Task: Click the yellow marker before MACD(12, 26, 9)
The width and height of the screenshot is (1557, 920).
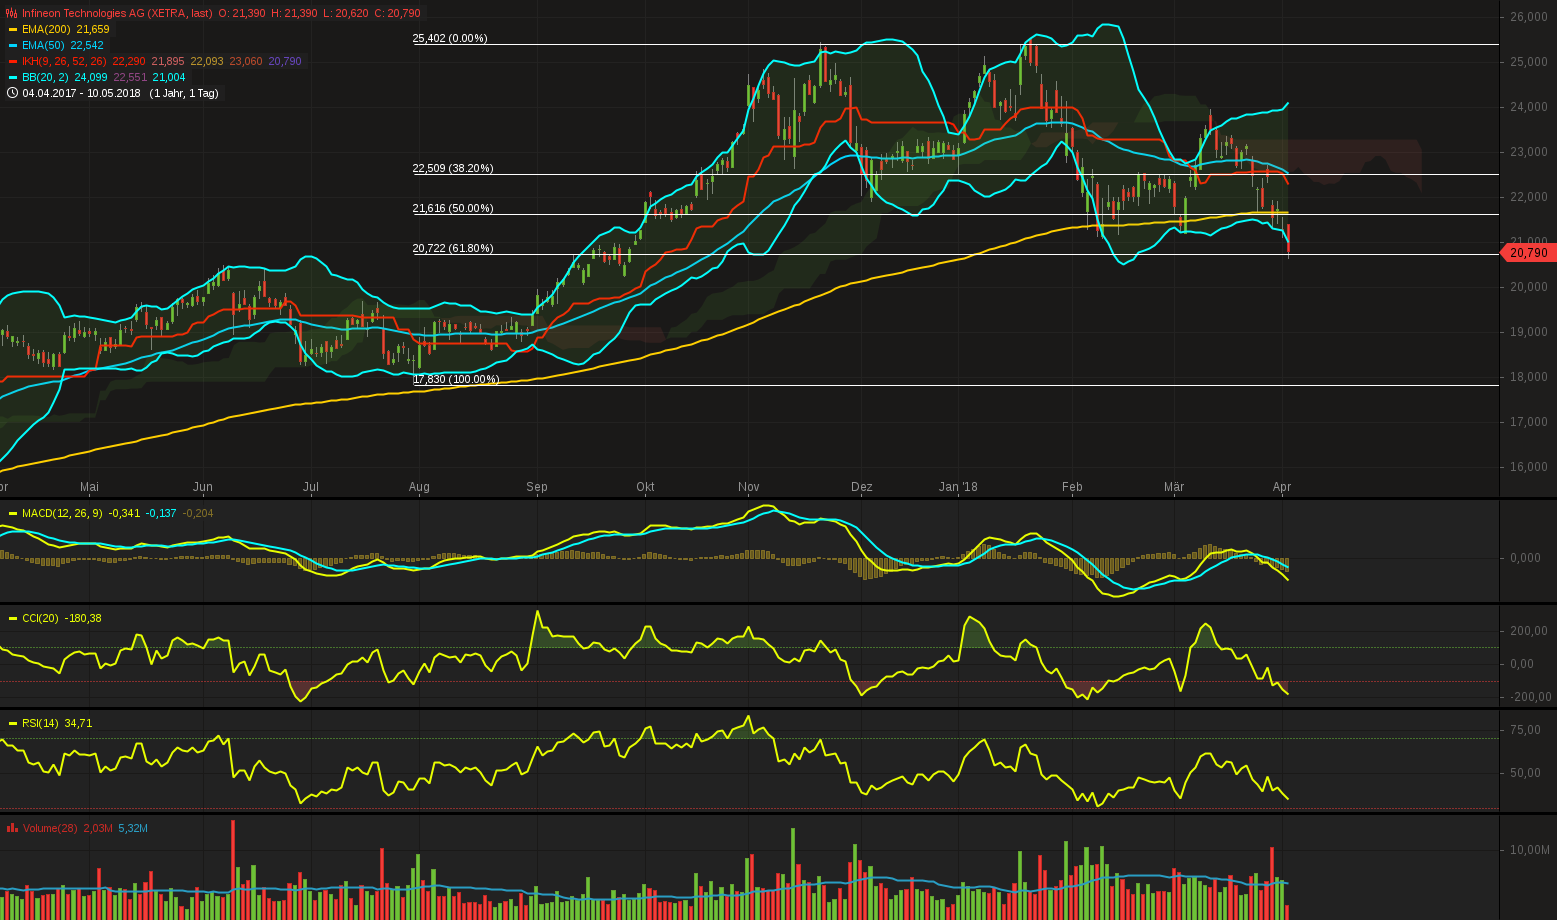Action: tap(12, 513)
